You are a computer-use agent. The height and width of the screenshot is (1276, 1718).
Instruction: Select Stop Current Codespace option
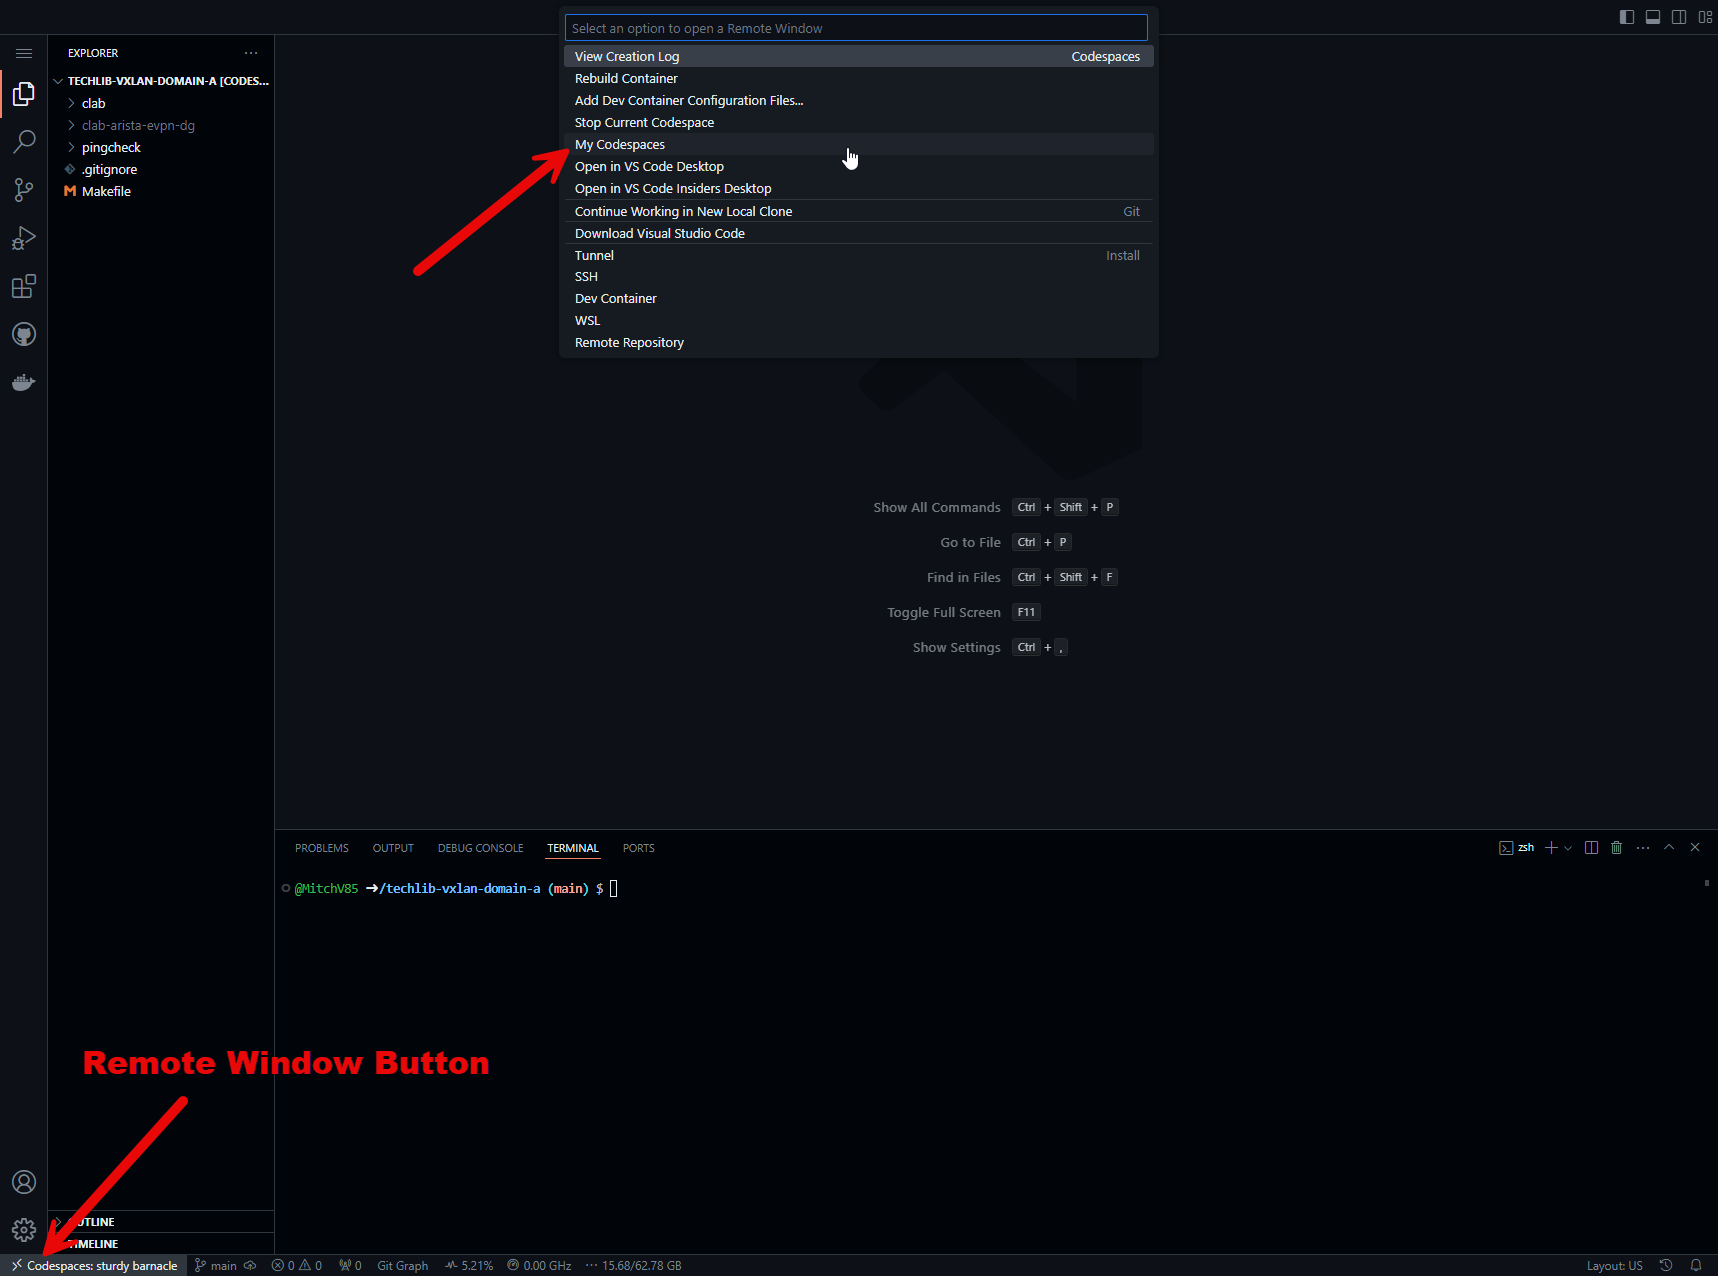click(859, 122)
